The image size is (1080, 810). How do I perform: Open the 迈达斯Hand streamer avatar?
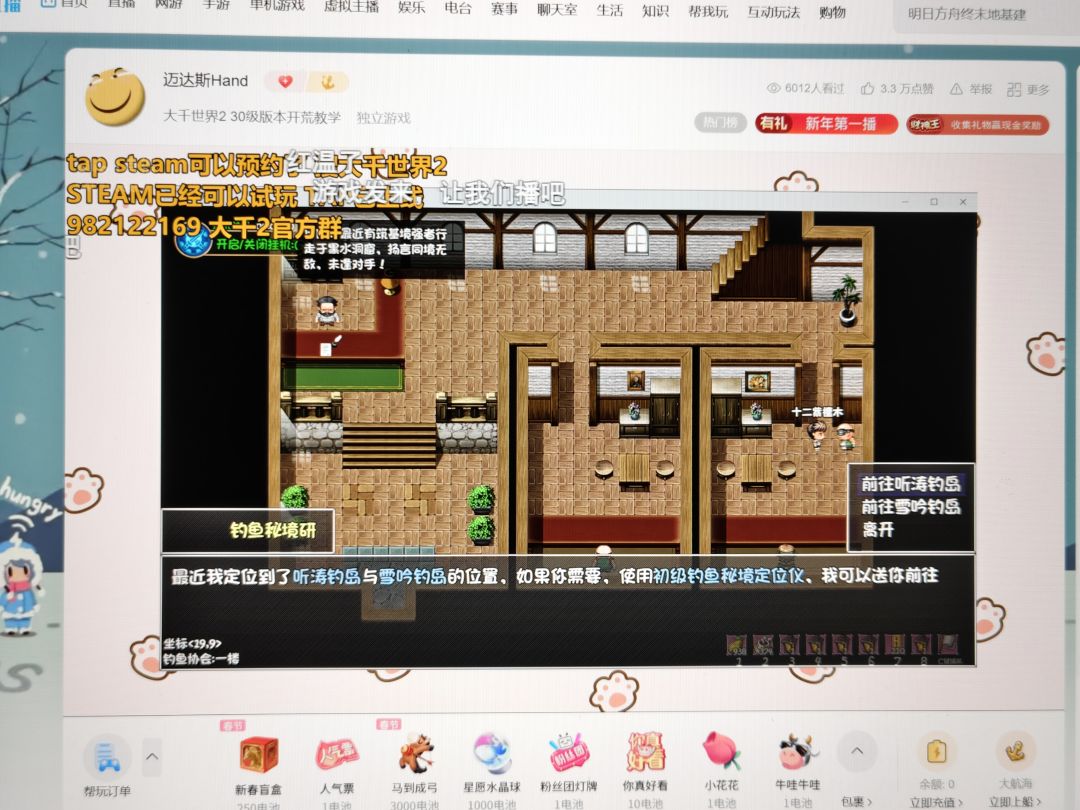click(115, 96)
